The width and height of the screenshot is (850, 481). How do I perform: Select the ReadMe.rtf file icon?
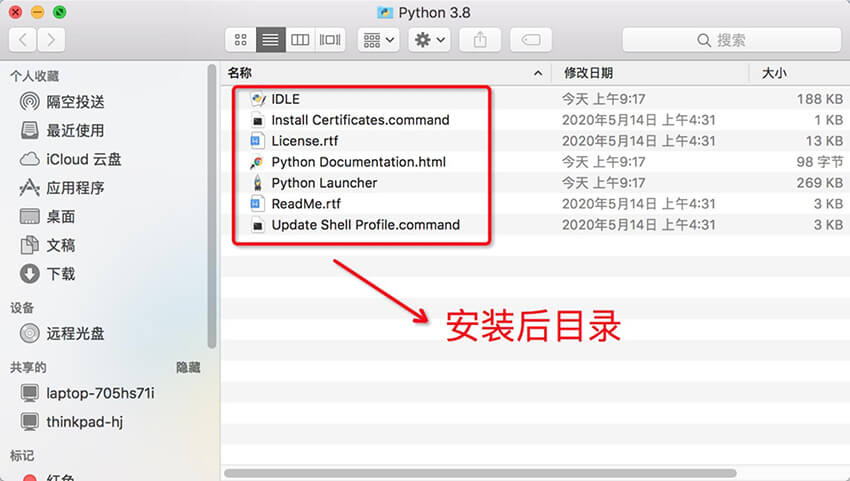(x=256, y=204)
